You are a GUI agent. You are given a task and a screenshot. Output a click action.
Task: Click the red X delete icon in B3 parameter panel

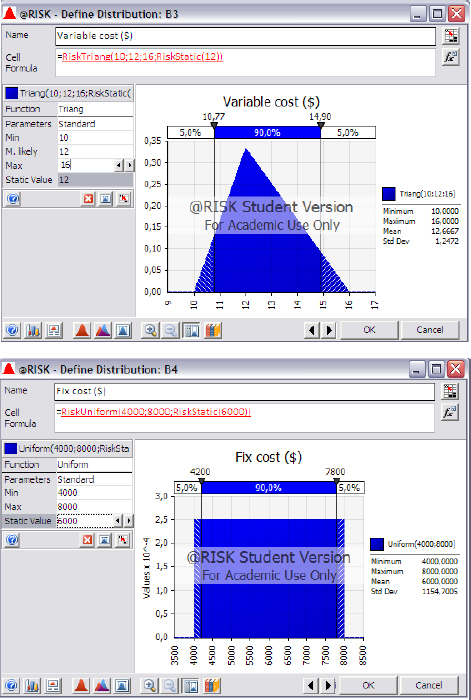tap(88, 198)
